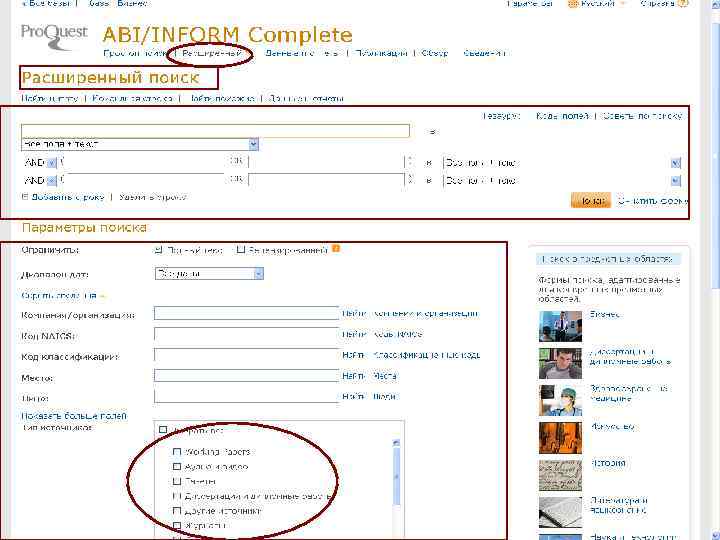Switch to Простой поиск tab
Image resolution: width=720 pixels, height=540 pixels.
click(135, 53)
